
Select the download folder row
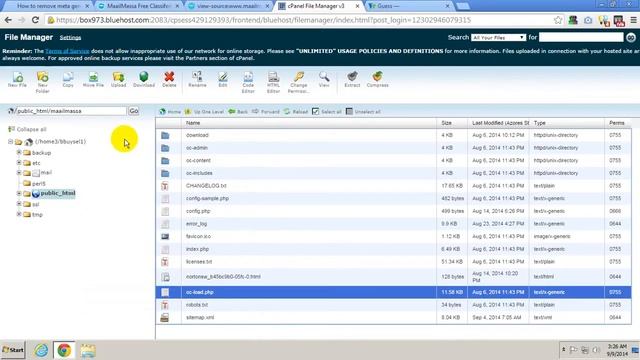[x=393, y=135]
